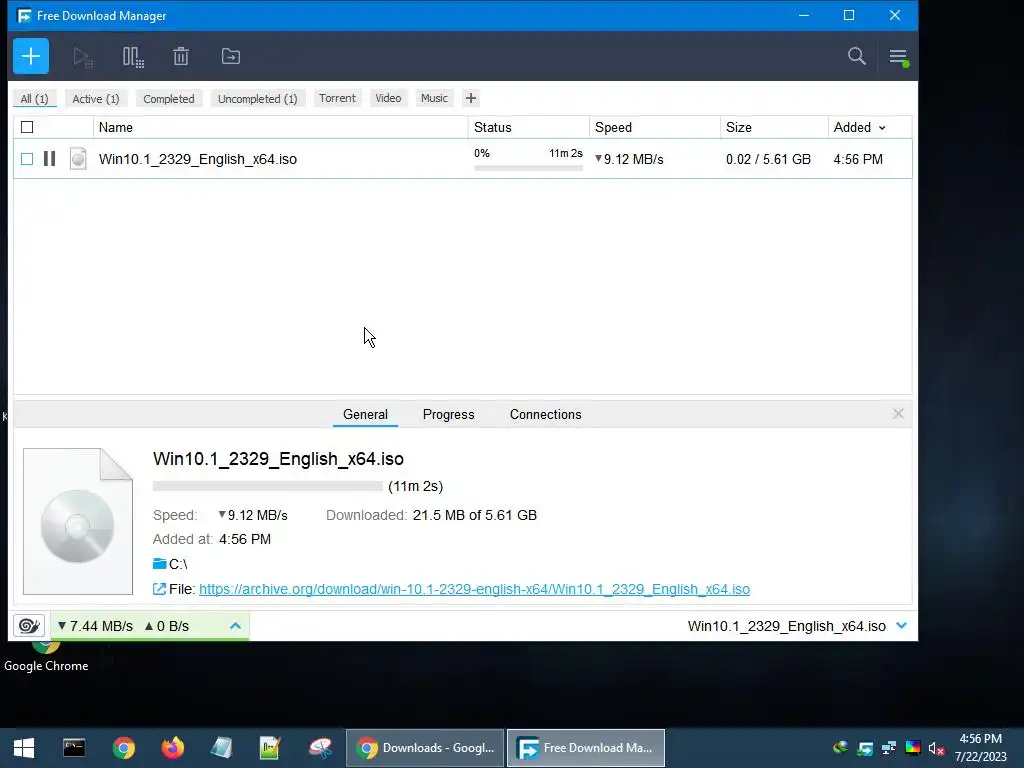
Task: Switch to the General details tab
Action: coord(365,415)
